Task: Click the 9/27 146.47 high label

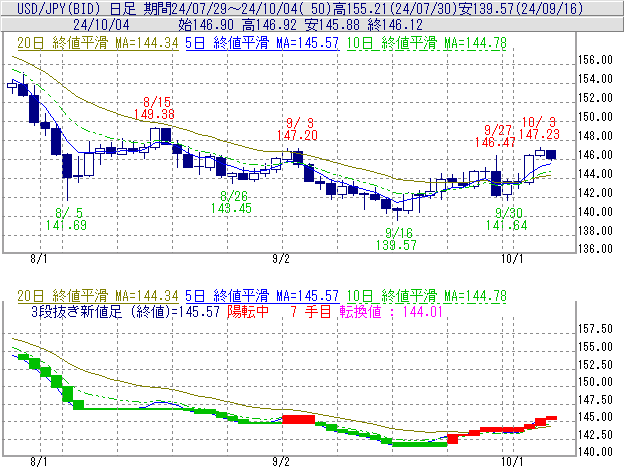Action: (495, 136)
